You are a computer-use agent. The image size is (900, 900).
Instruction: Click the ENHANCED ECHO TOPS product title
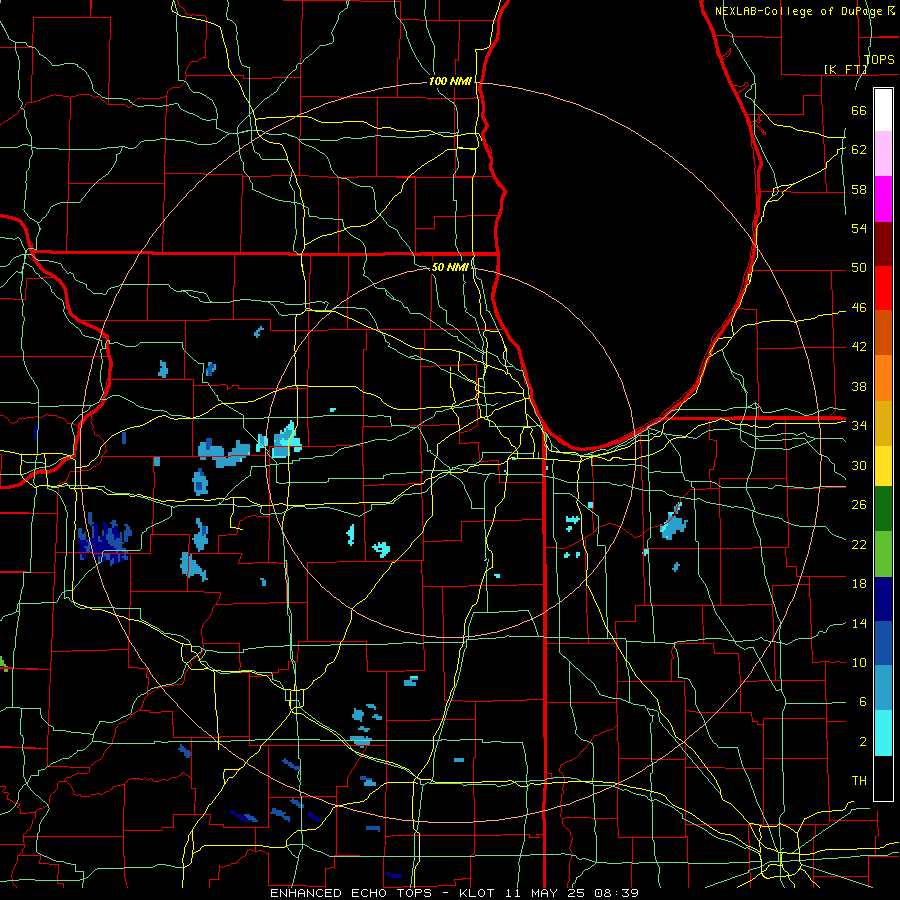click(351, 893)
